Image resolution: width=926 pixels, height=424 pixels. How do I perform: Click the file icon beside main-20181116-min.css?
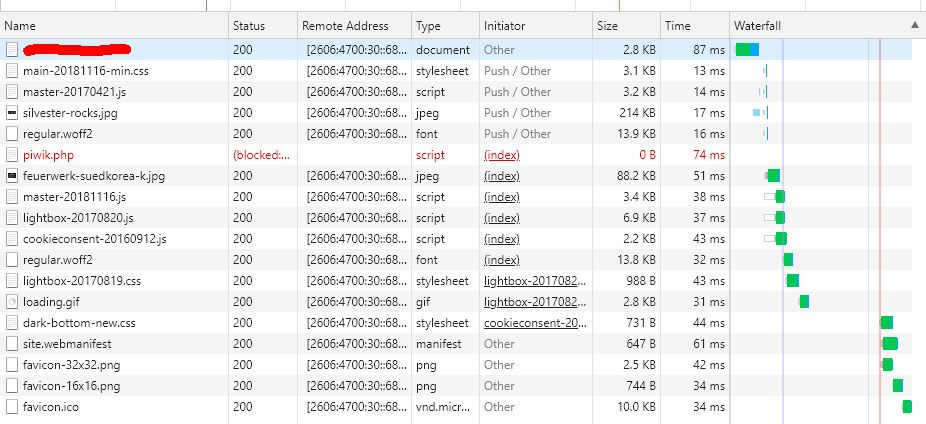pos(12,71)
